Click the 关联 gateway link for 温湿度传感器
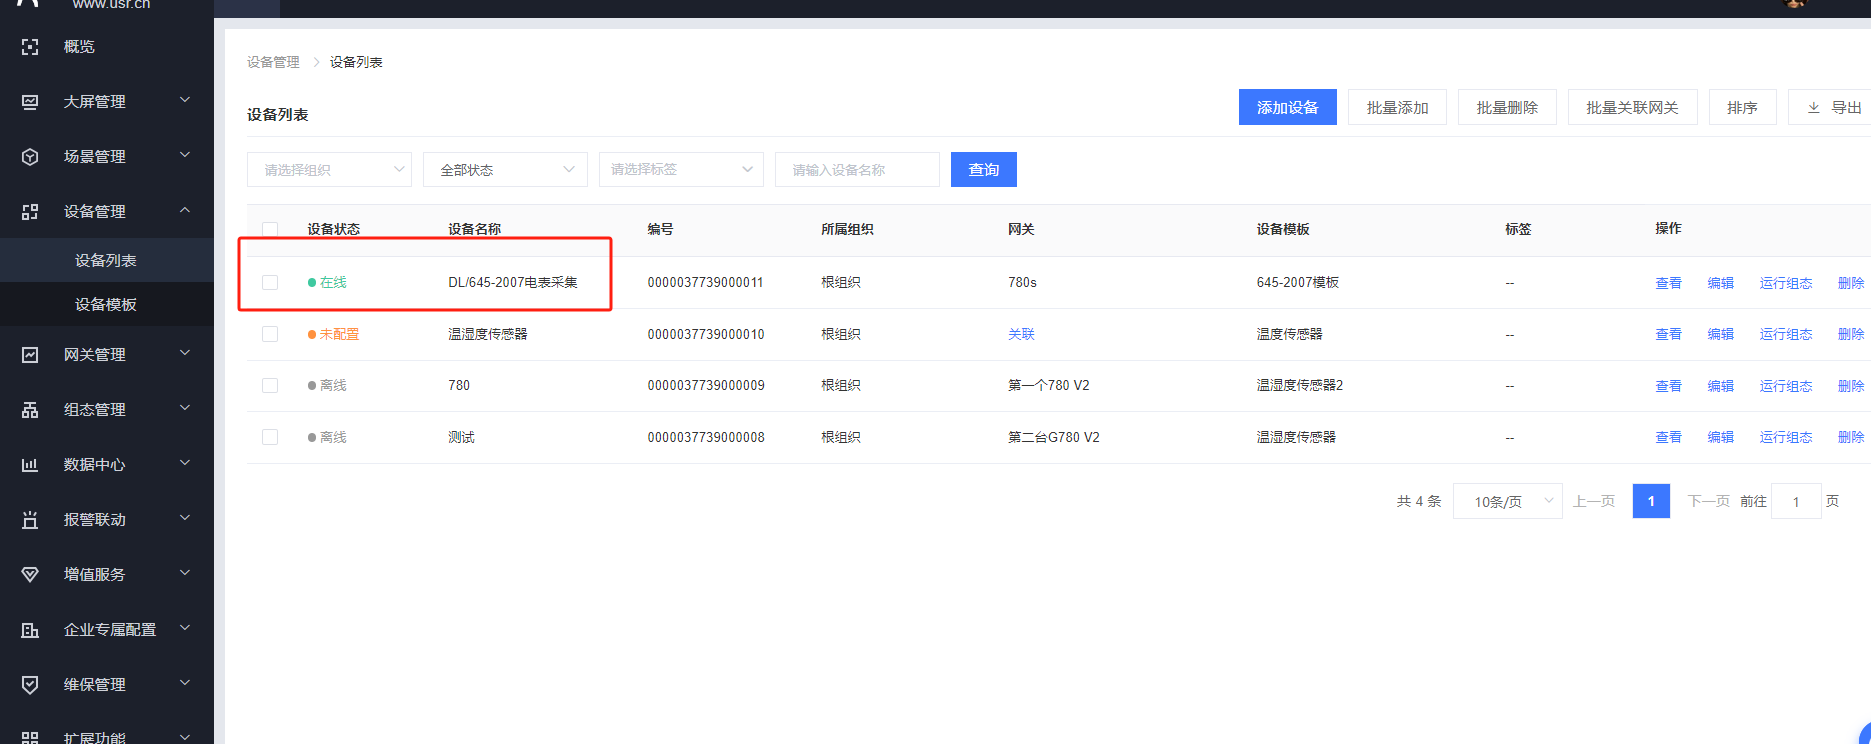Image resolution: width=1871 pixels, height=744 pixels. pyautogui.click(x=1021, y=334)
